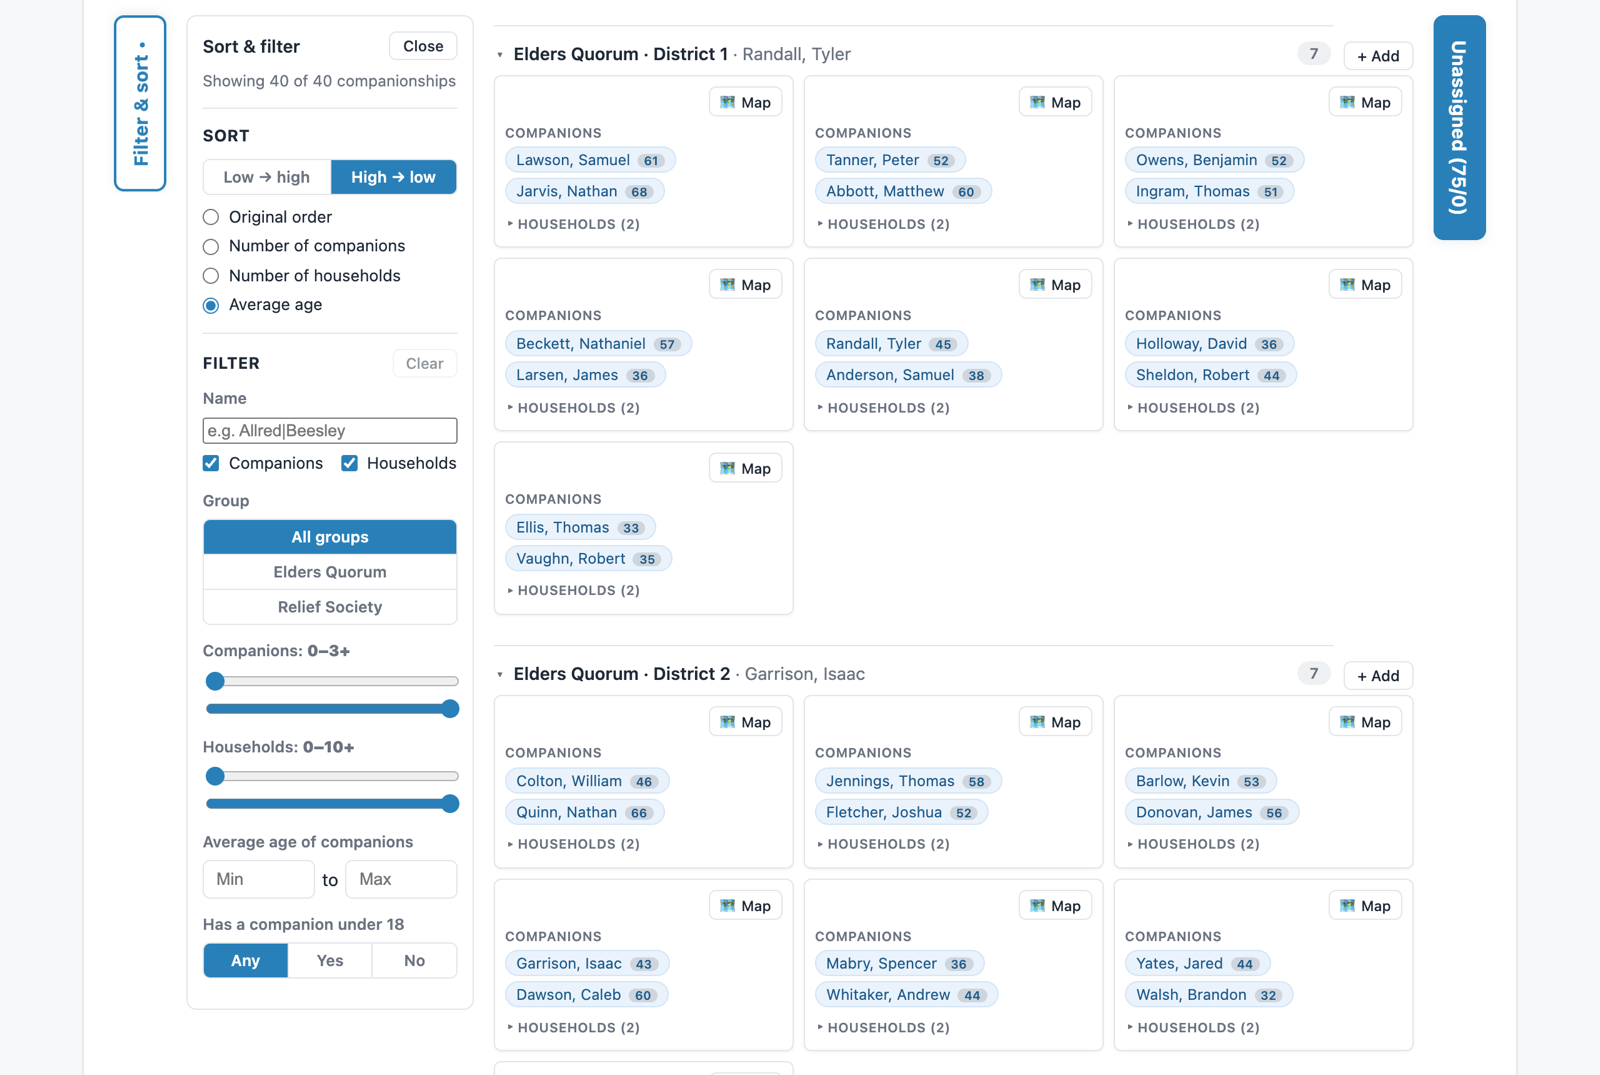Open Map for Yates, Jared companionship
This screenshot has height=1075, width=1600.
pyautogui.click(x=1365, y=906)
